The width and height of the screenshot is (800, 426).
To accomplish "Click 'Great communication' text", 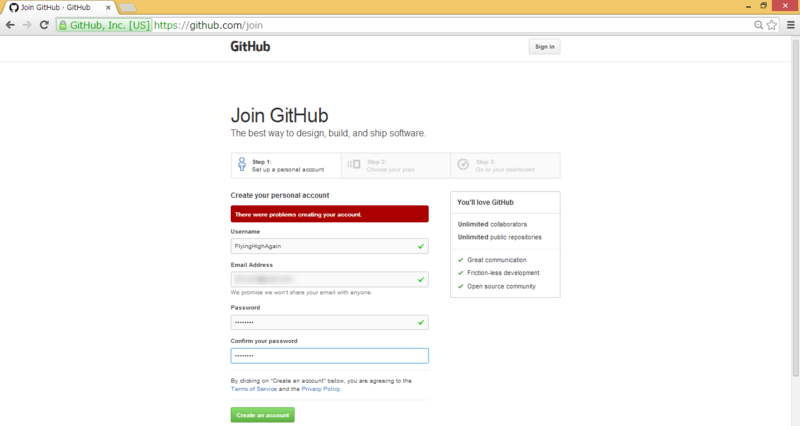I will coord(496,260).
